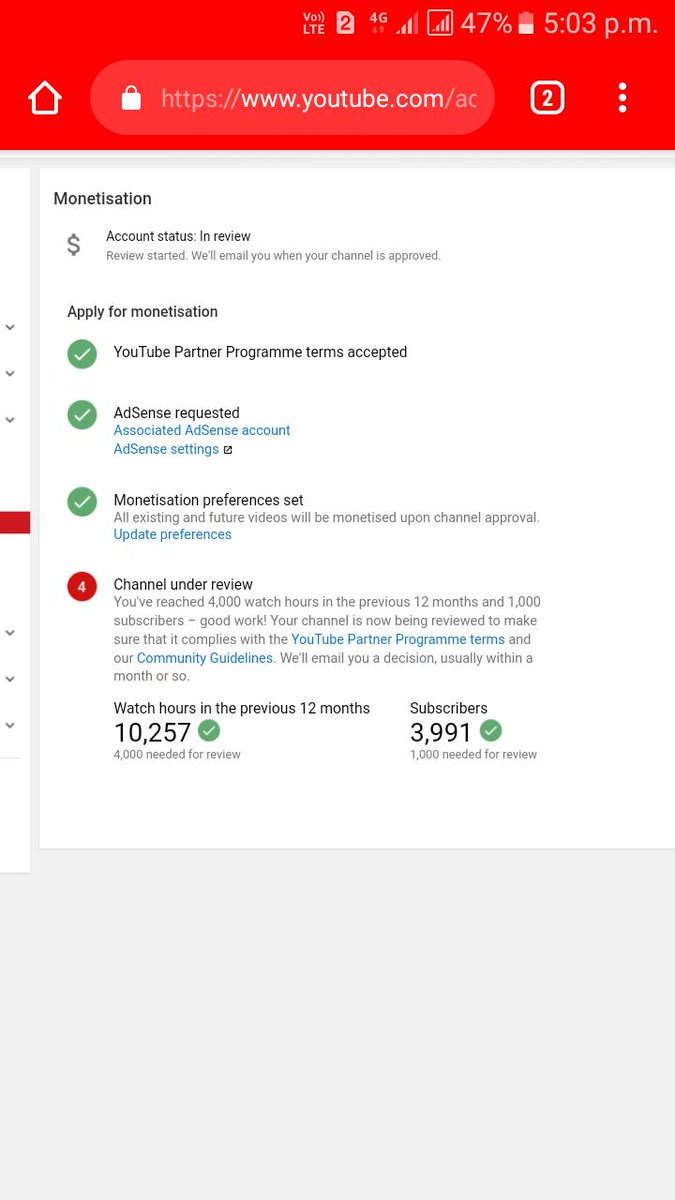Expand sidebar chevron beside Partner Programme terms link line
675x1200 pixels.
[10, 633]
